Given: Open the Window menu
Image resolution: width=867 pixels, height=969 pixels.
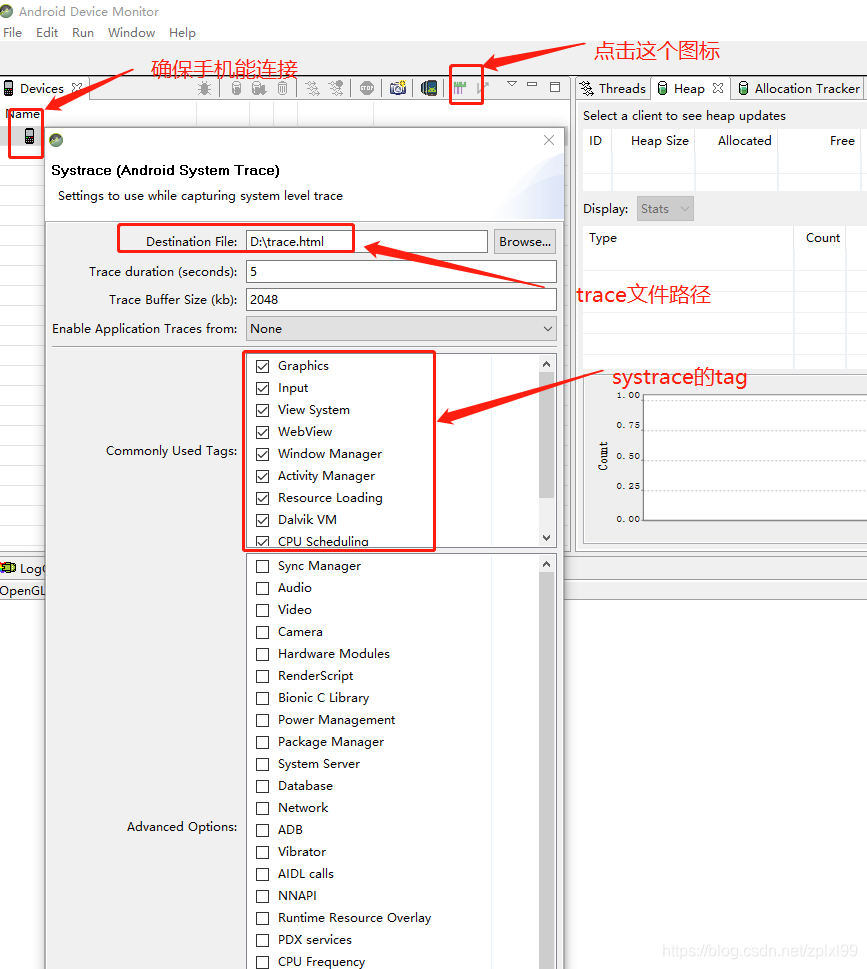Looking at the screenshot, I should (x=131, y=33).
